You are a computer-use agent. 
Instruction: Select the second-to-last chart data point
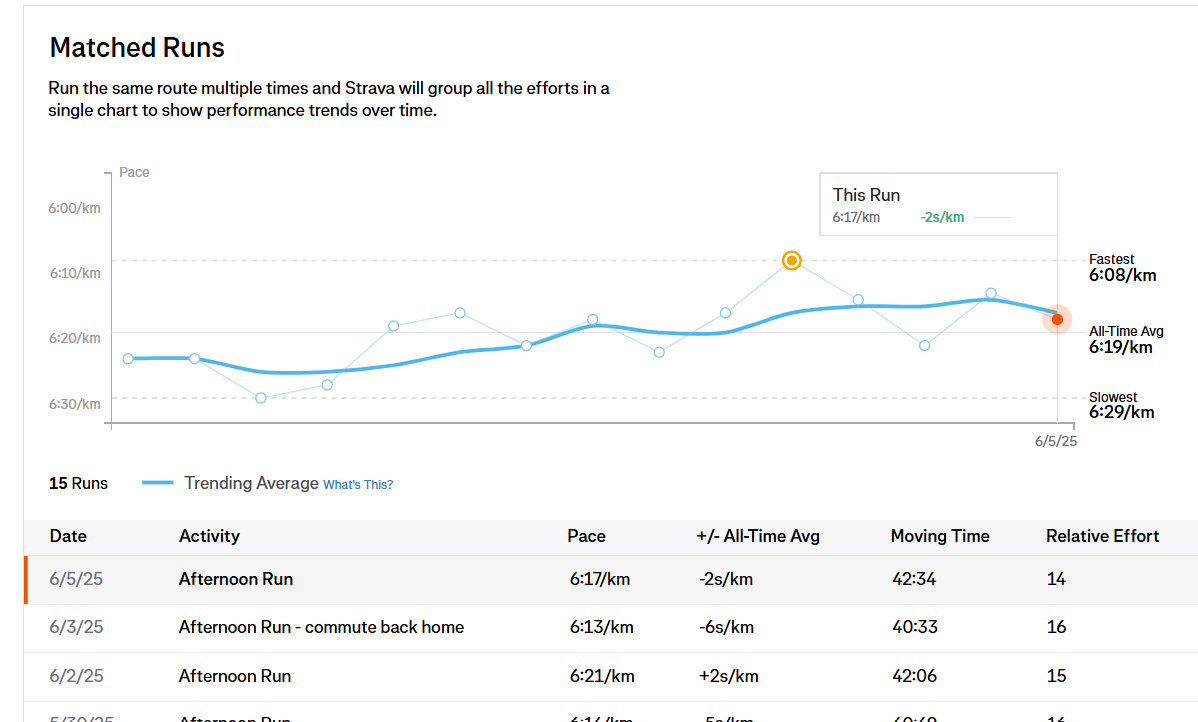click(x=991, y=293)
